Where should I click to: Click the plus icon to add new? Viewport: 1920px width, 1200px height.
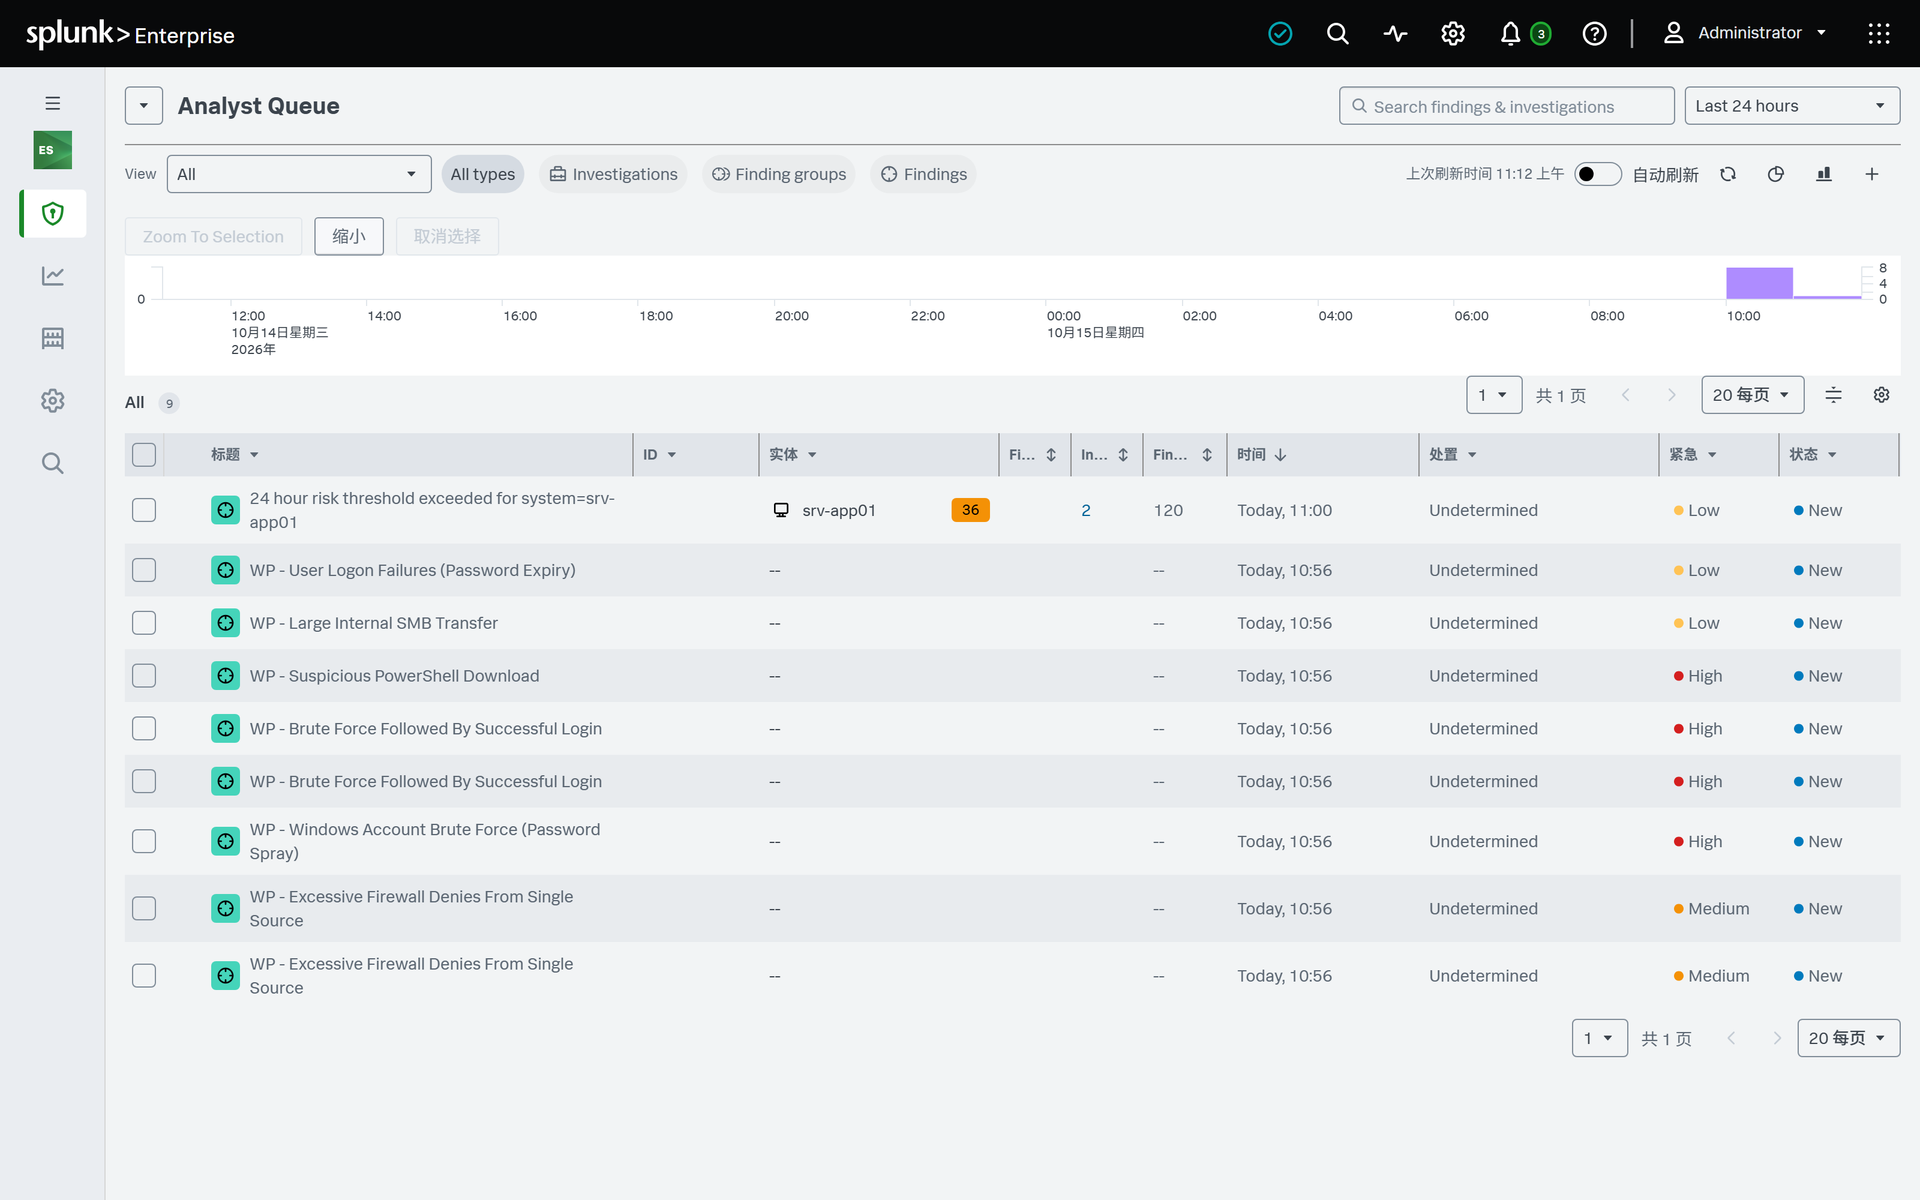[1872, 174]
